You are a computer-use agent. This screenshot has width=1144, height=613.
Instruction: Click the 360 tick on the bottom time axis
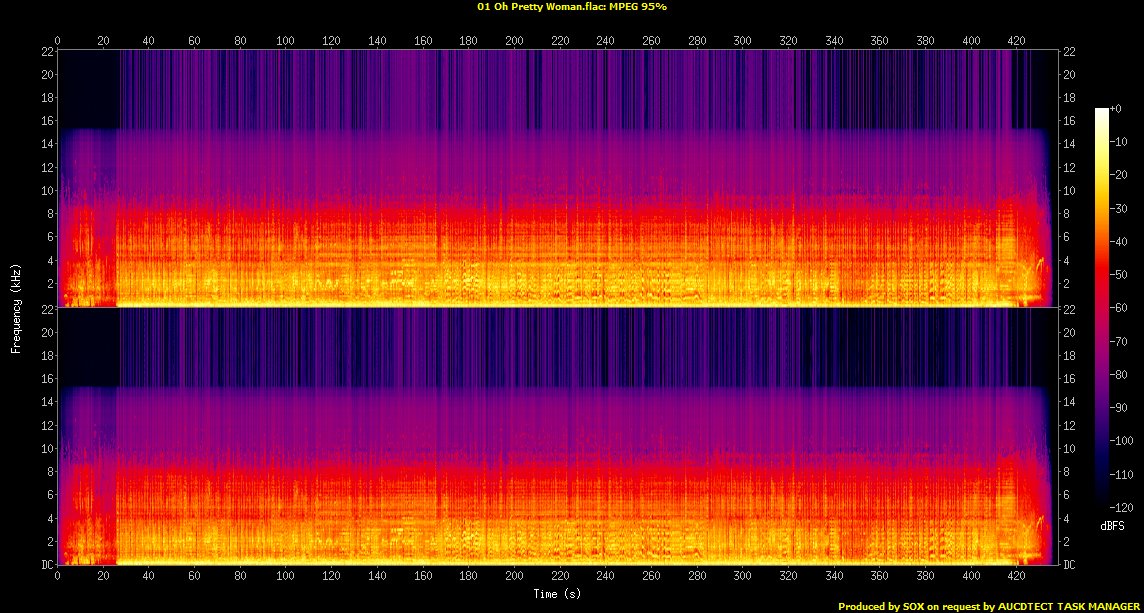880,577
